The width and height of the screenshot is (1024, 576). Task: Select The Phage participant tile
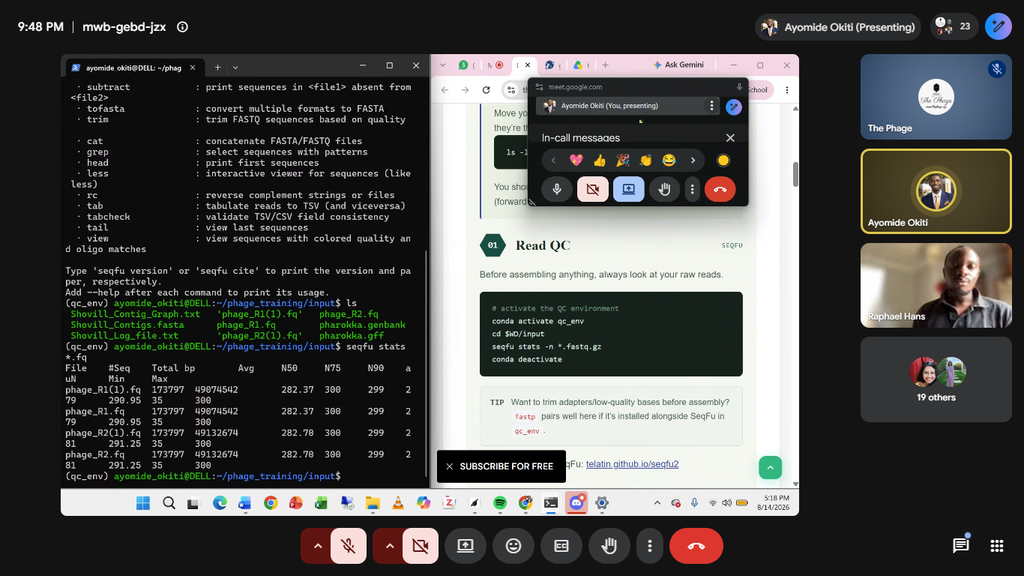(936, 97)
